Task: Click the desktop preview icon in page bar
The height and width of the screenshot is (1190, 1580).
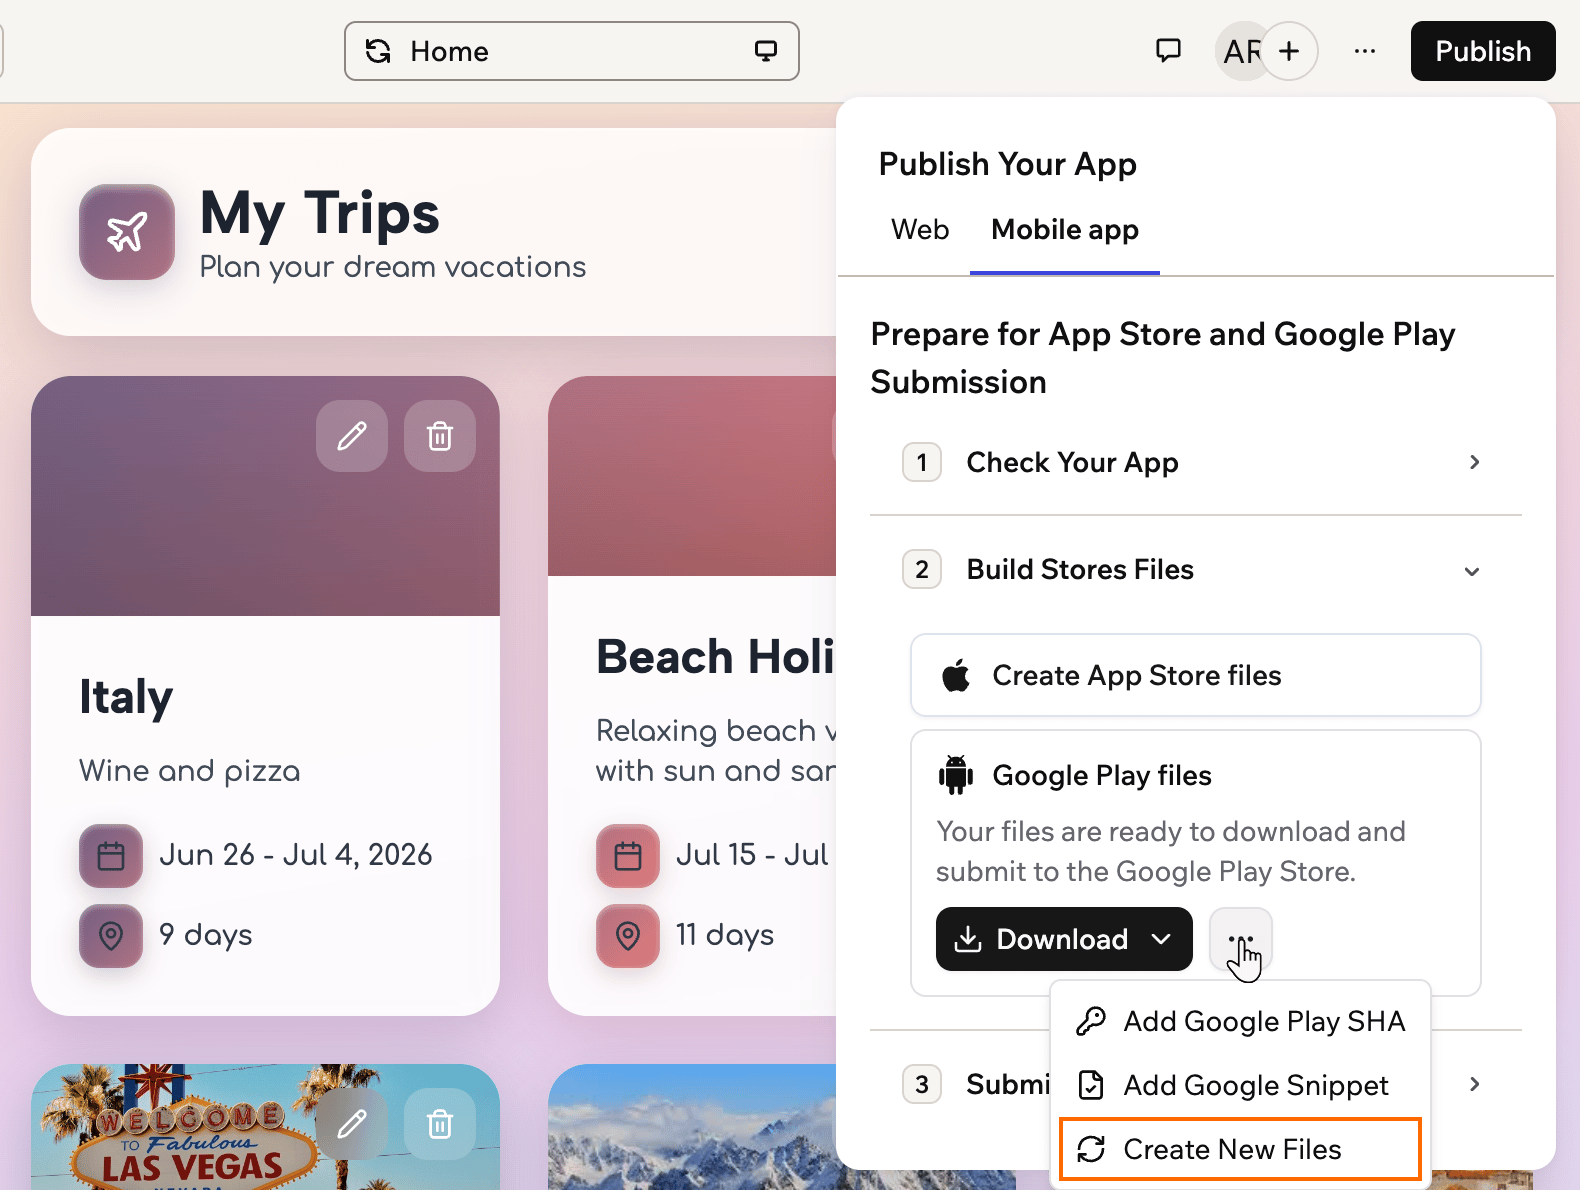Action: (x=766, y=51)
